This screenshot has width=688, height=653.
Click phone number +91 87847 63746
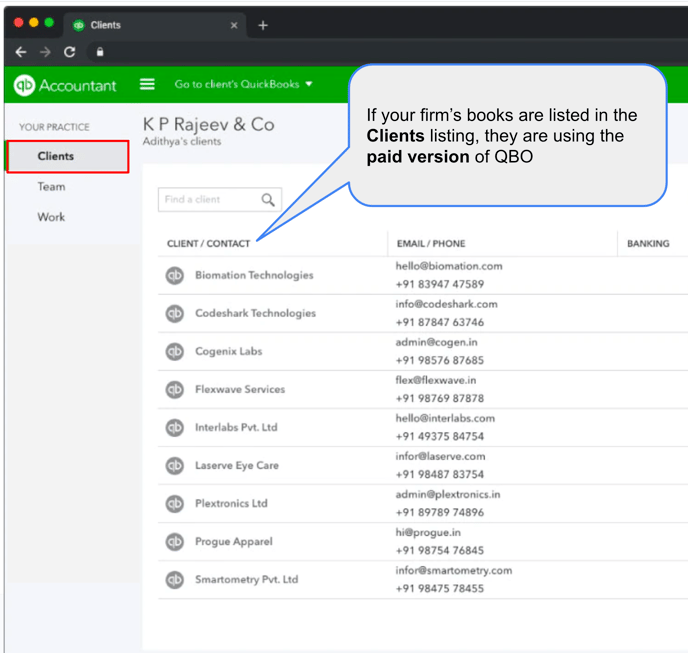point(440,323)
